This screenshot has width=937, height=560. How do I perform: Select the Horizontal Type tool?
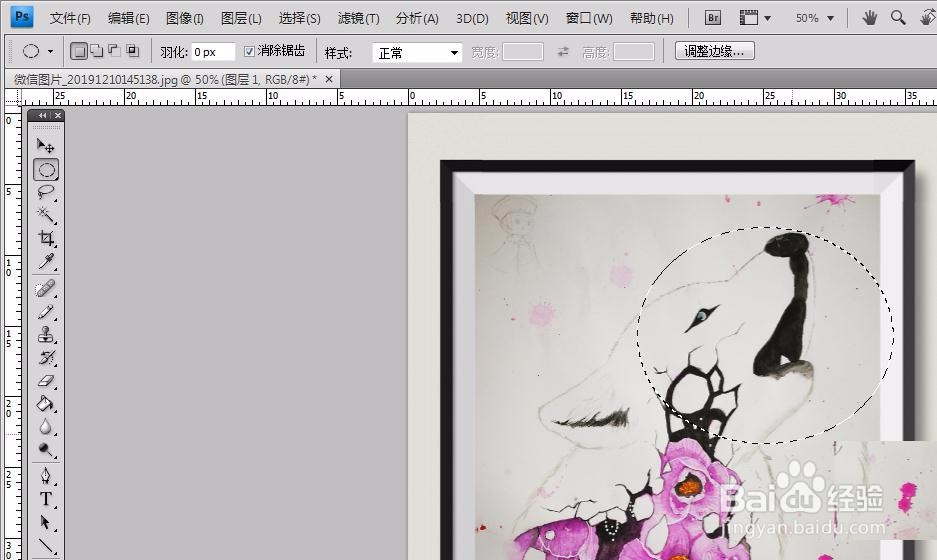pos(46,499)
